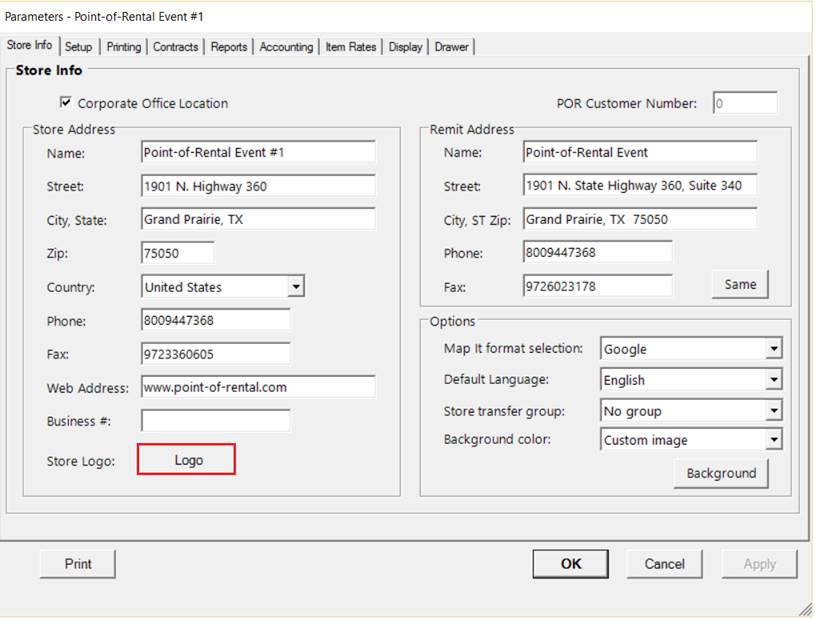Click the Logo button
815x619 pixels.
187,459
